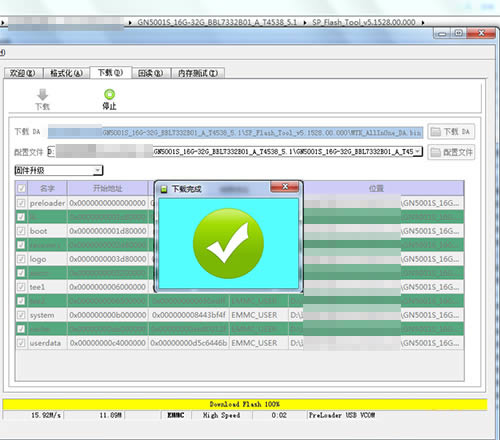
Task: Switch to the Memory Test tab
Action: click(198, 73)
